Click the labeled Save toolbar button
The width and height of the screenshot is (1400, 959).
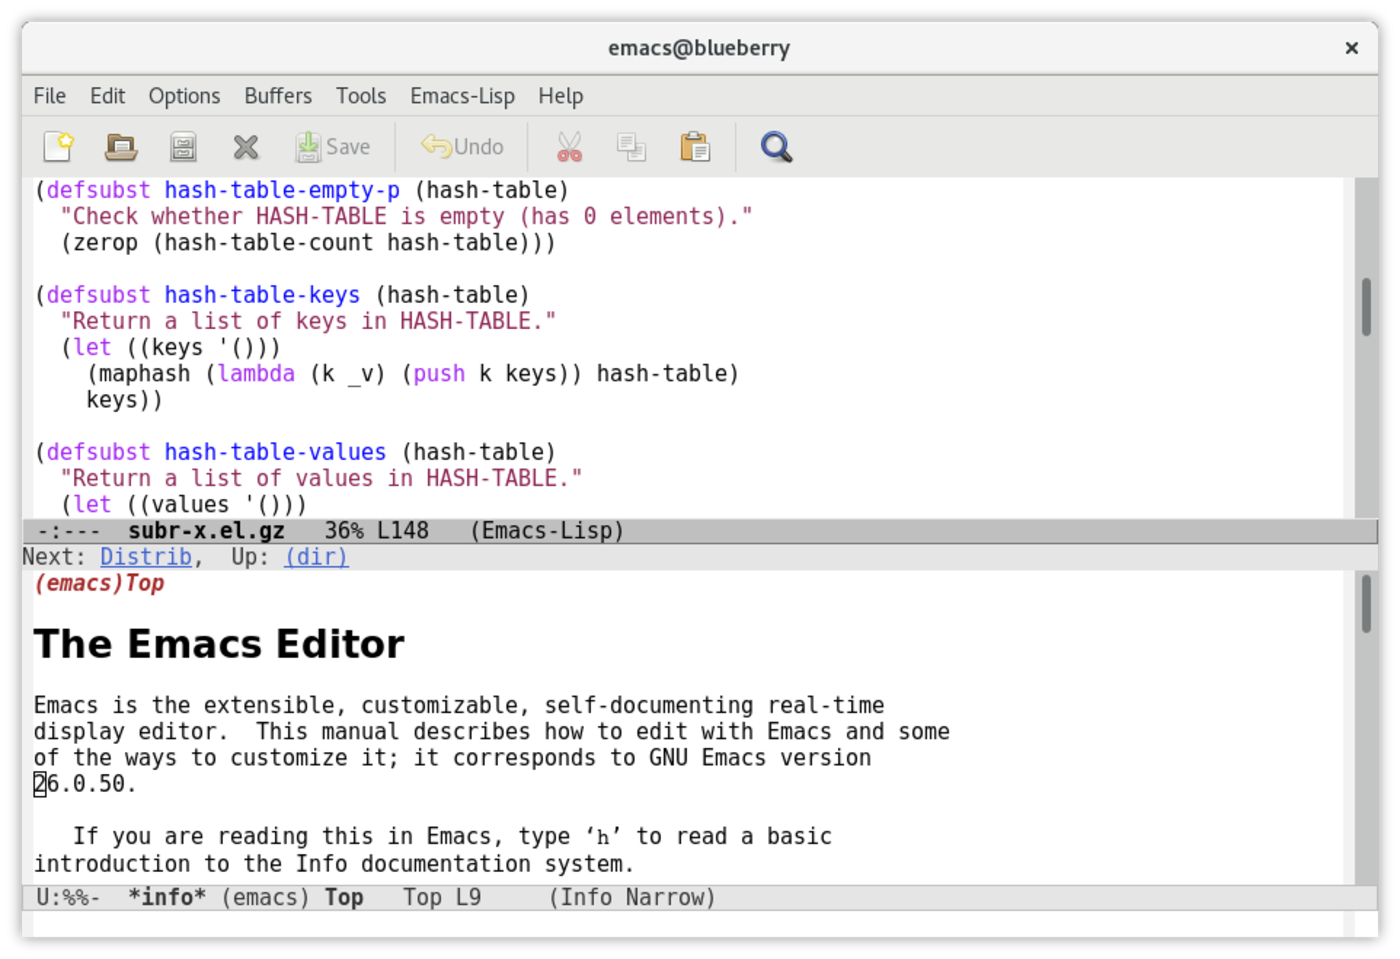click(x=333, y=146)
